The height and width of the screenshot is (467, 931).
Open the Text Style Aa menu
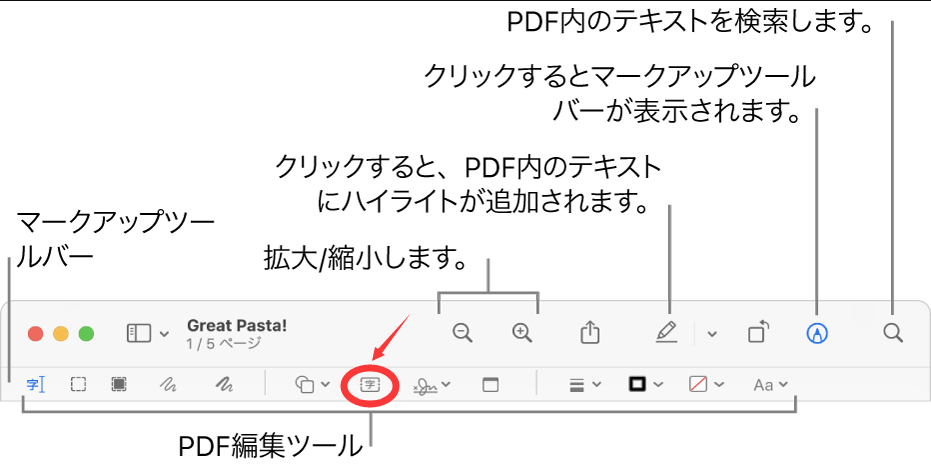771,385
